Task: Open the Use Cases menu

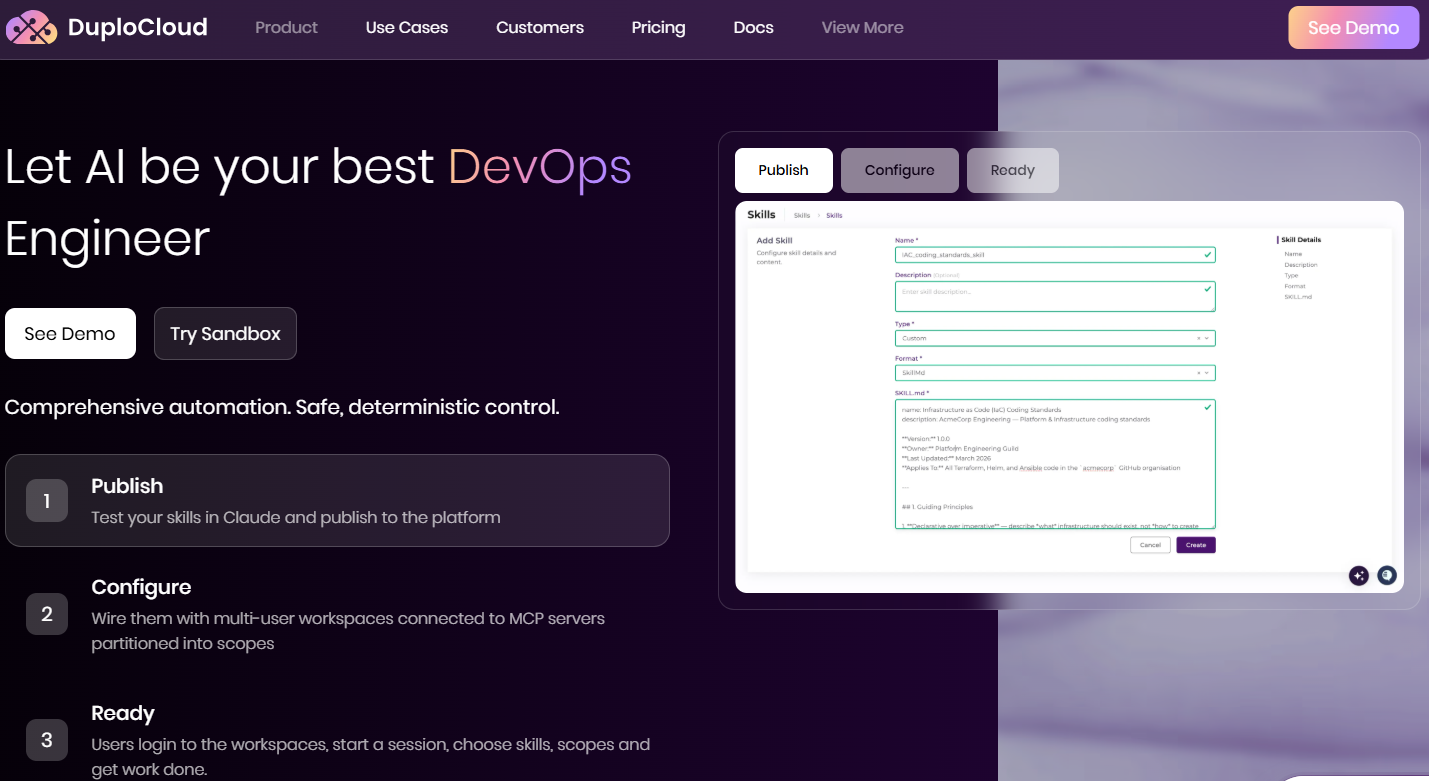Action: point(407,28)
